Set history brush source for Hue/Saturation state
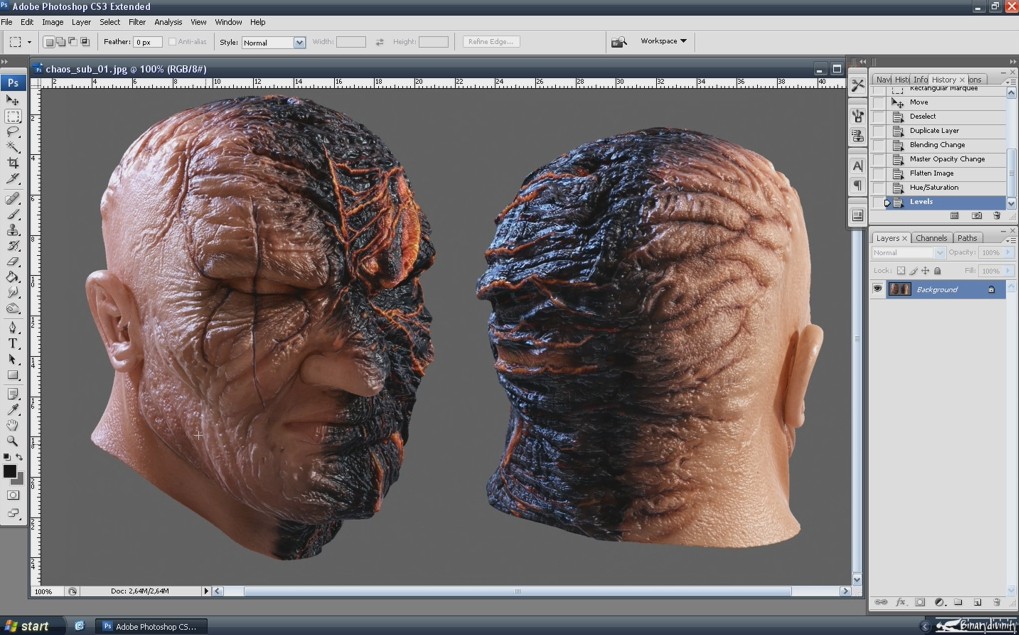The width and height of the screenshot is (1019, 635). (x=879, y=187)
